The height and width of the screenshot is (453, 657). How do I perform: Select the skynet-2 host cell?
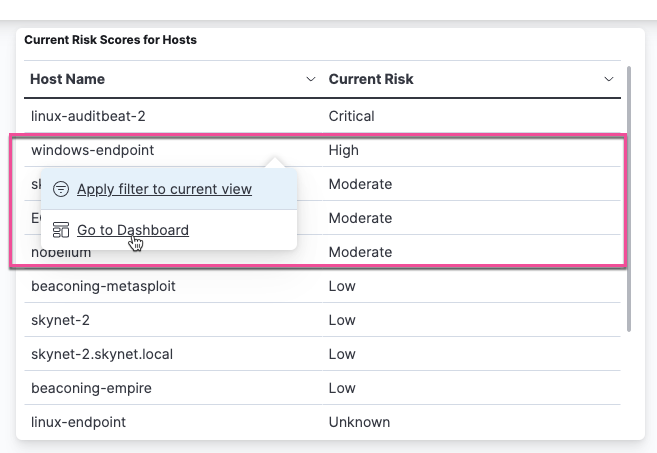(x=61, y=320)
